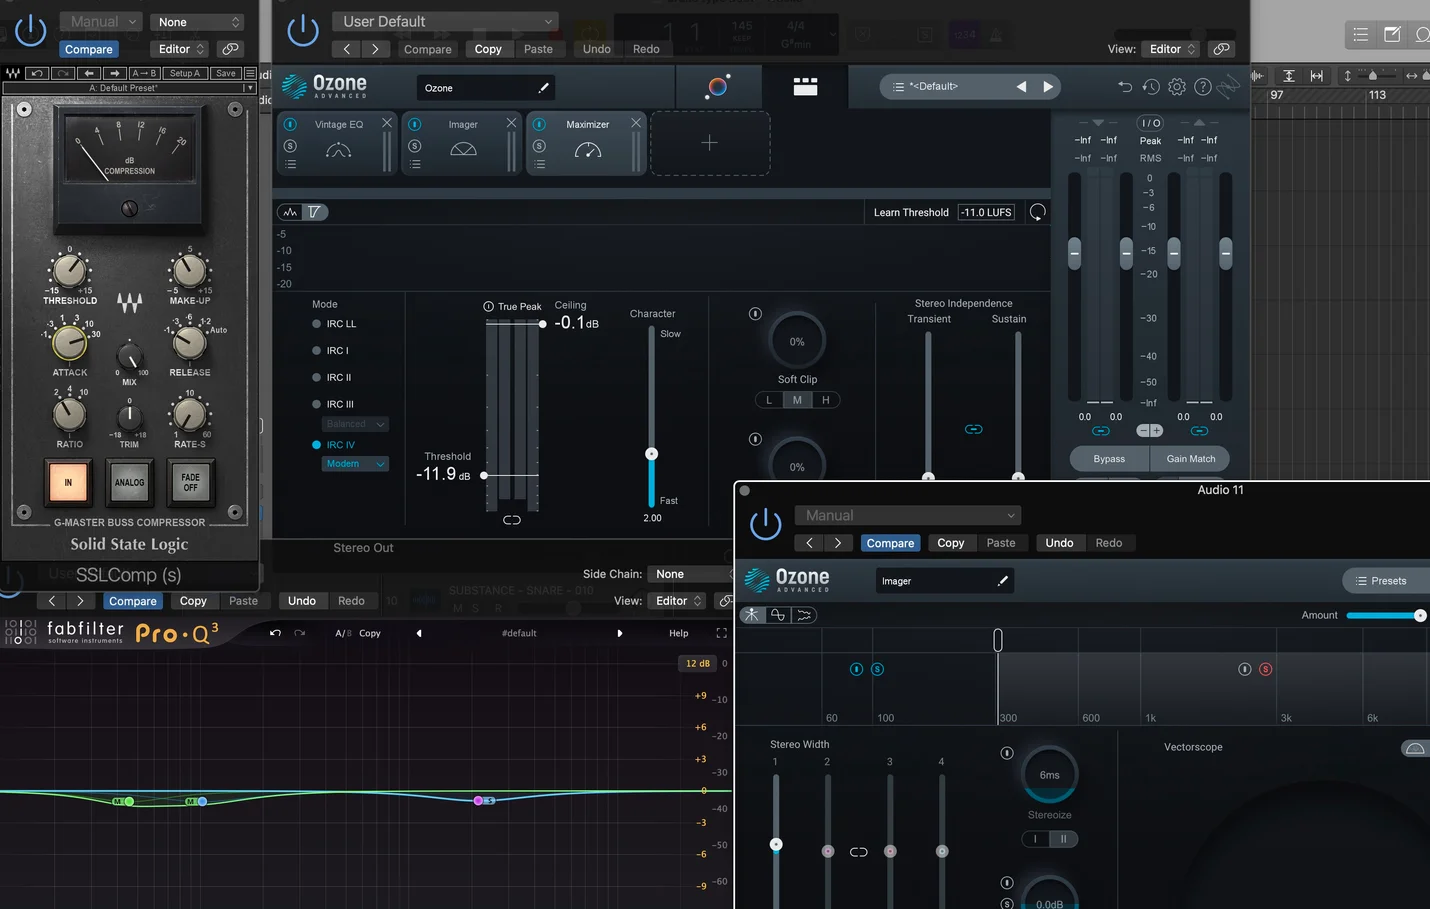Click Imager Amount slider handle
This screenshot has width=1430, height=909.
[1420, 615]
